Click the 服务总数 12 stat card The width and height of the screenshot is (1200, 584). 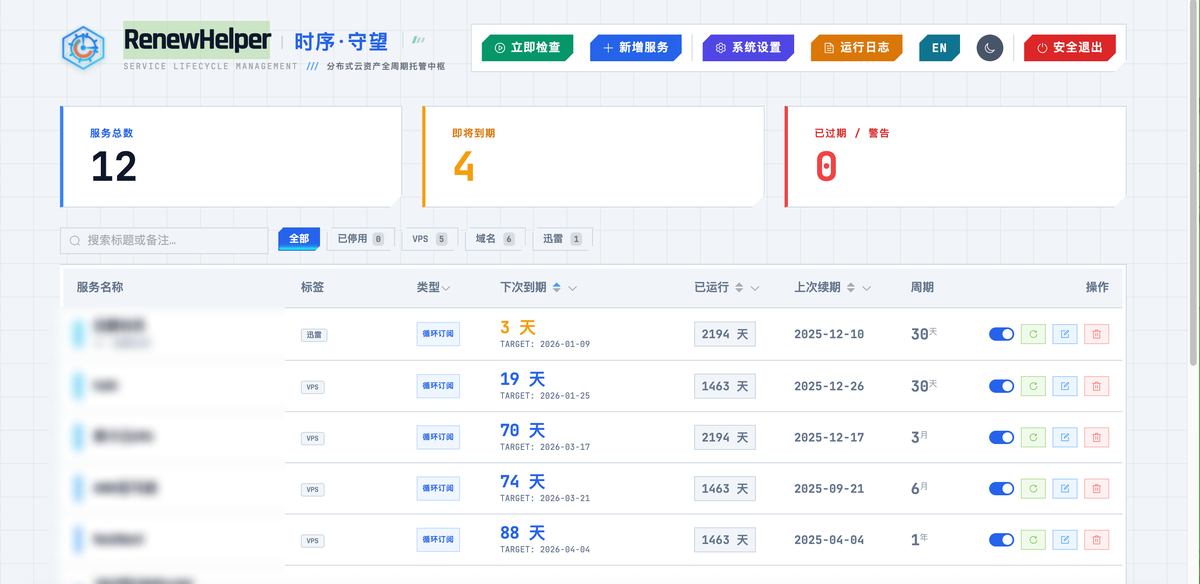231,157
